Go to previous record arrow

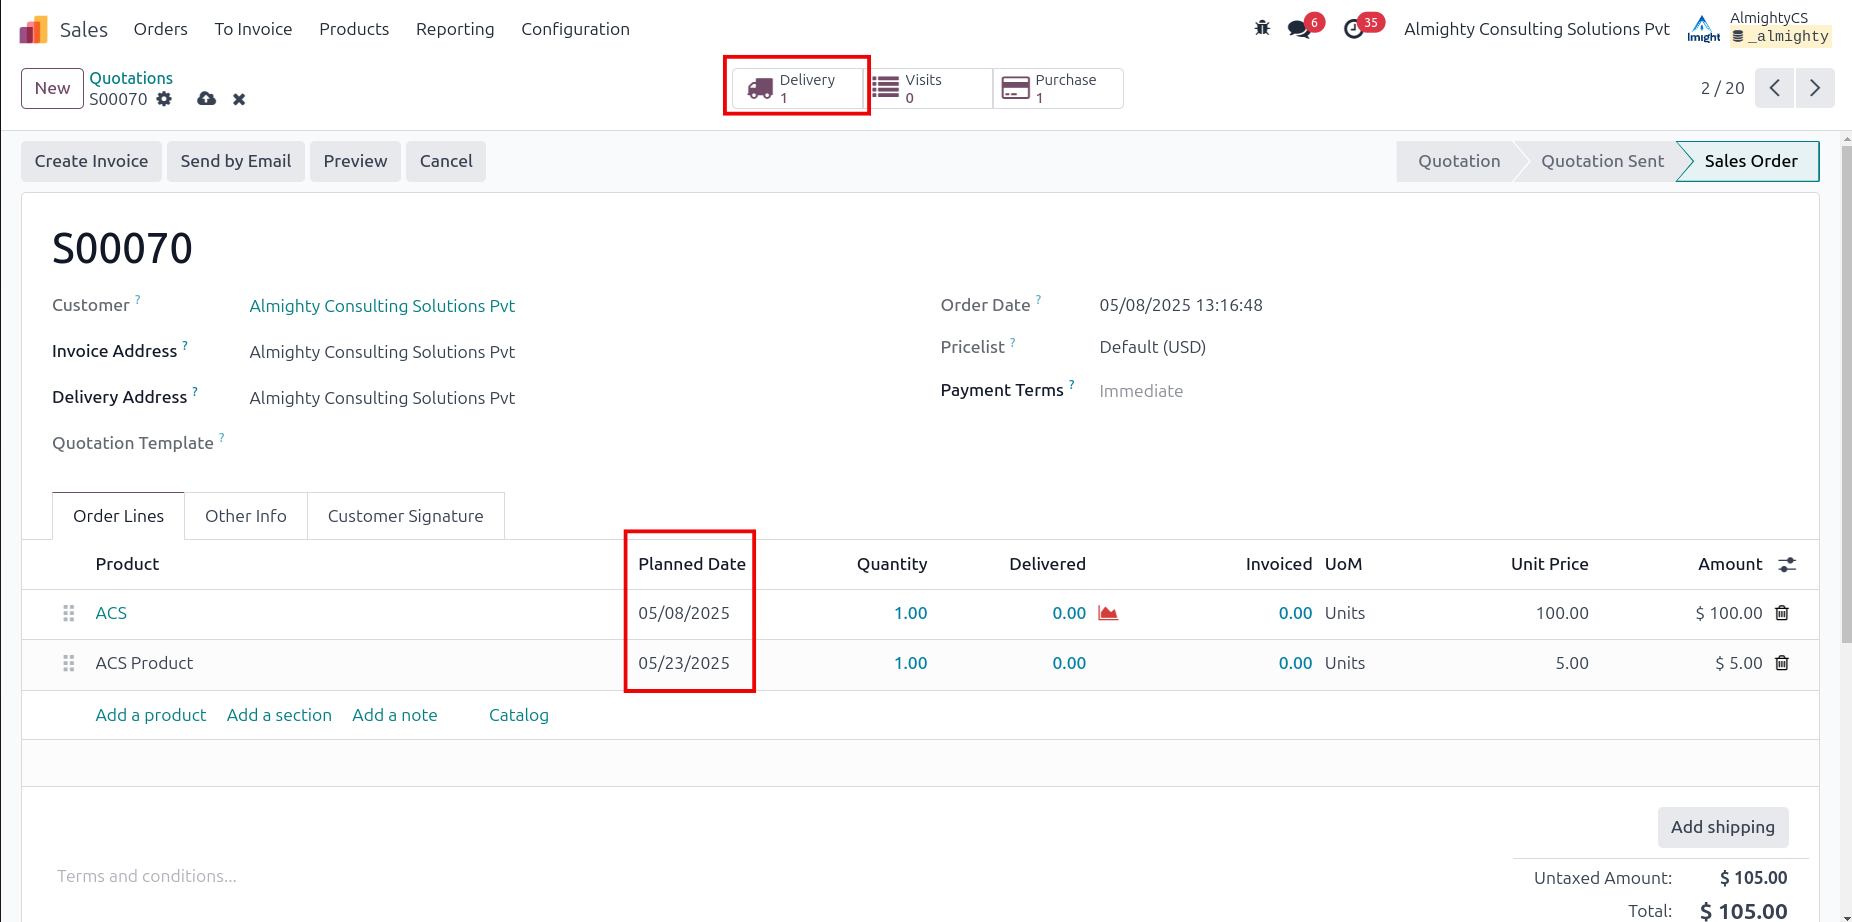pos(1774,88)
